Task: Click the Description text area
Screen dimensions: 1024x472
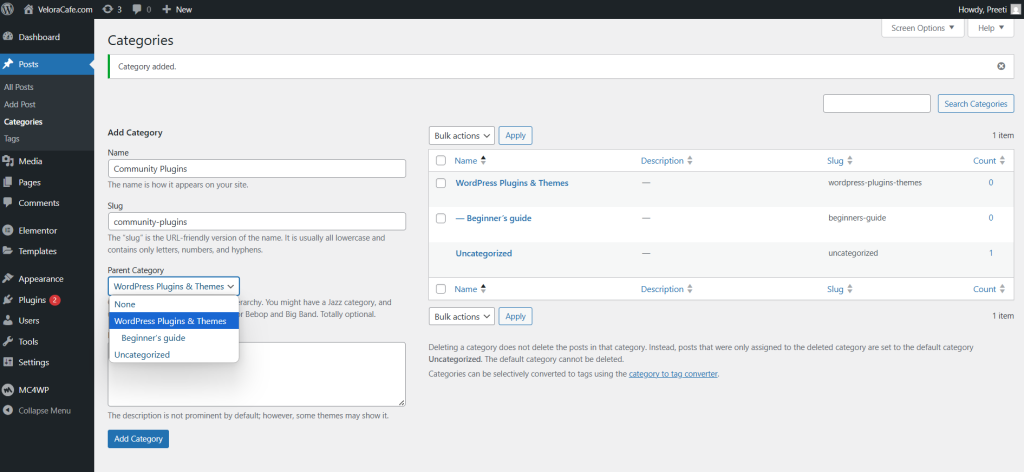Action: pyautogui.click(x=257, y=374)
